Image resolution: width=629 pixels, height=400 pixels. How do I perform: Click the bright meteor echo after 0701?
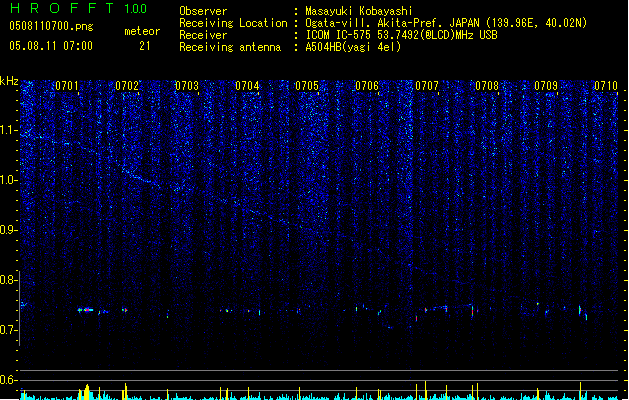coord(85,310)
